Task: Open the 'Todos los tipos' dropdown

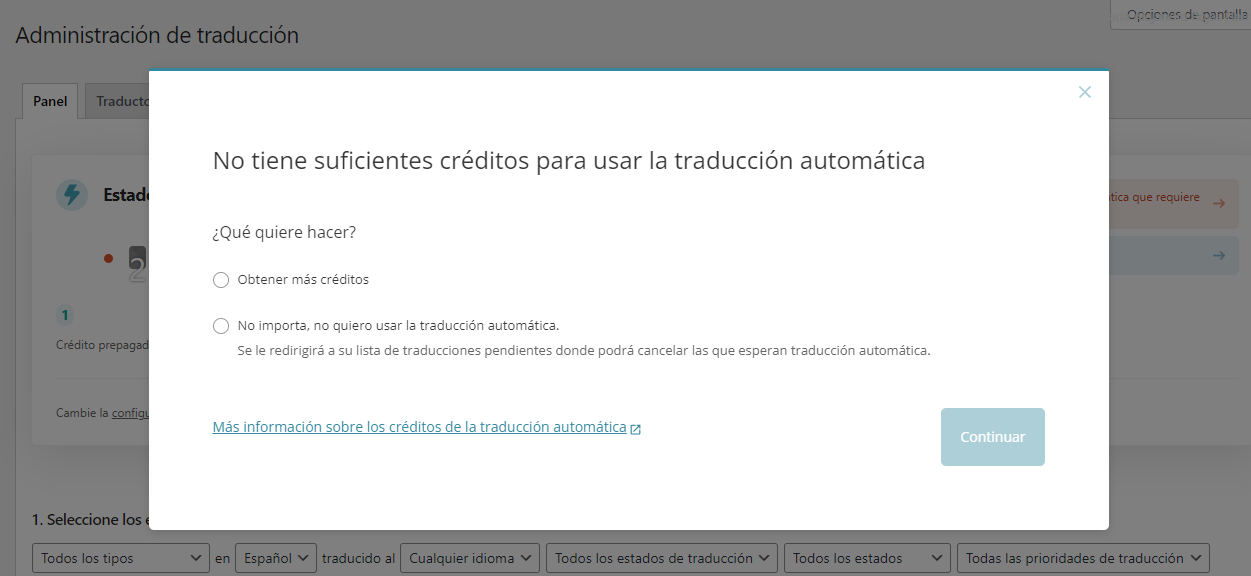Action: coord(121,558)
